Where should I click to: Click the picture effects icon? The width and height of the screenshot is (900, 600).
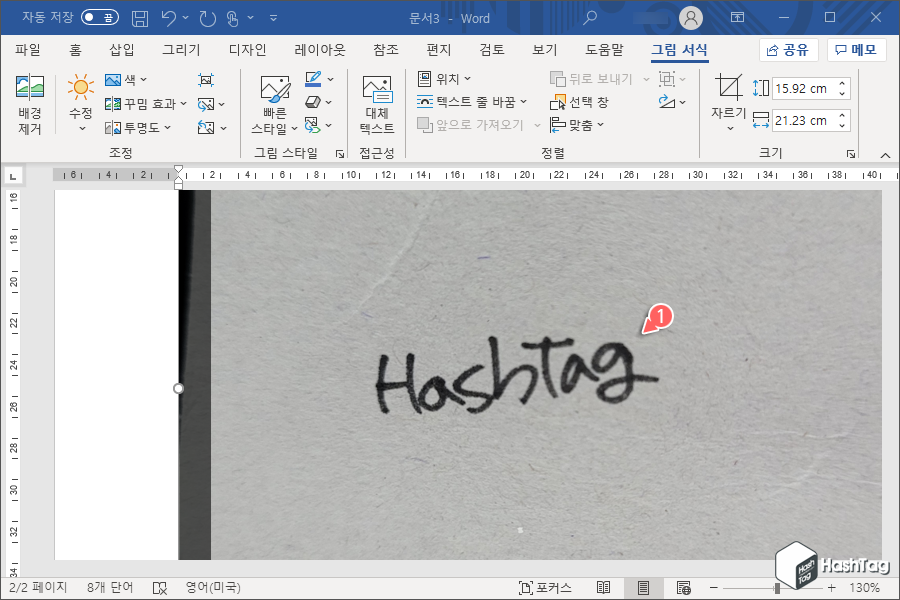point(313,102)
